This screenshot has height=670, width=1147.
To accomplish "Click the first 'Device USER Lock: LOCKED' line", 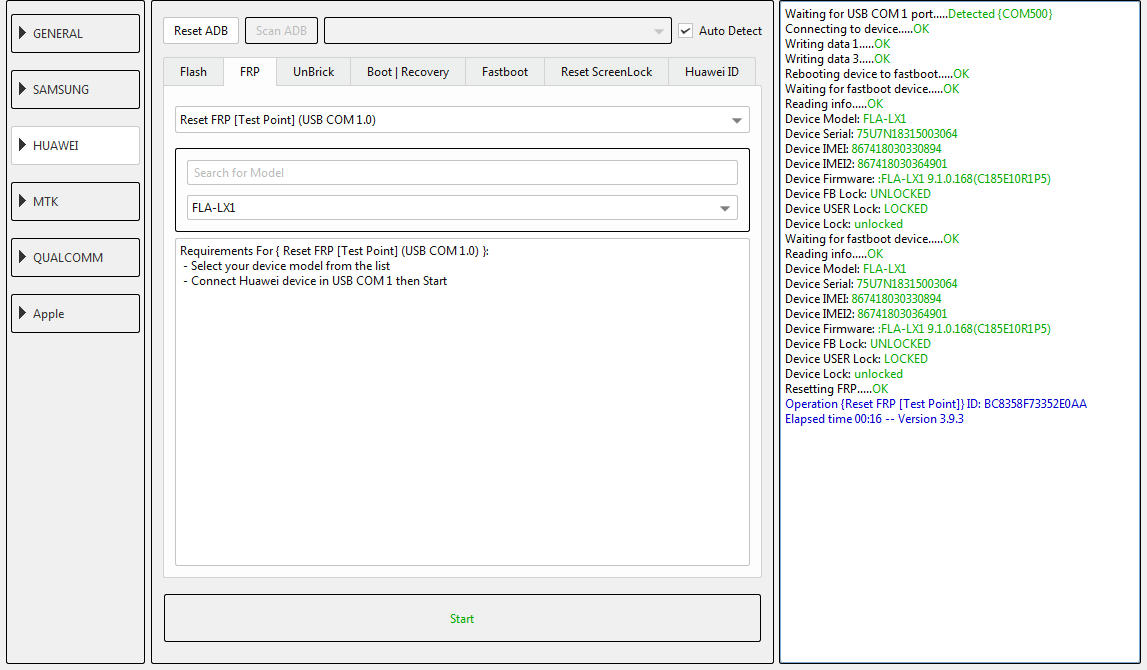I will tap(857, 209).
